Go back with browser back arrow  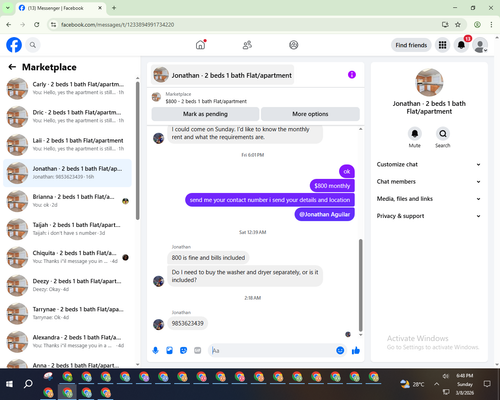pos(9,25)
